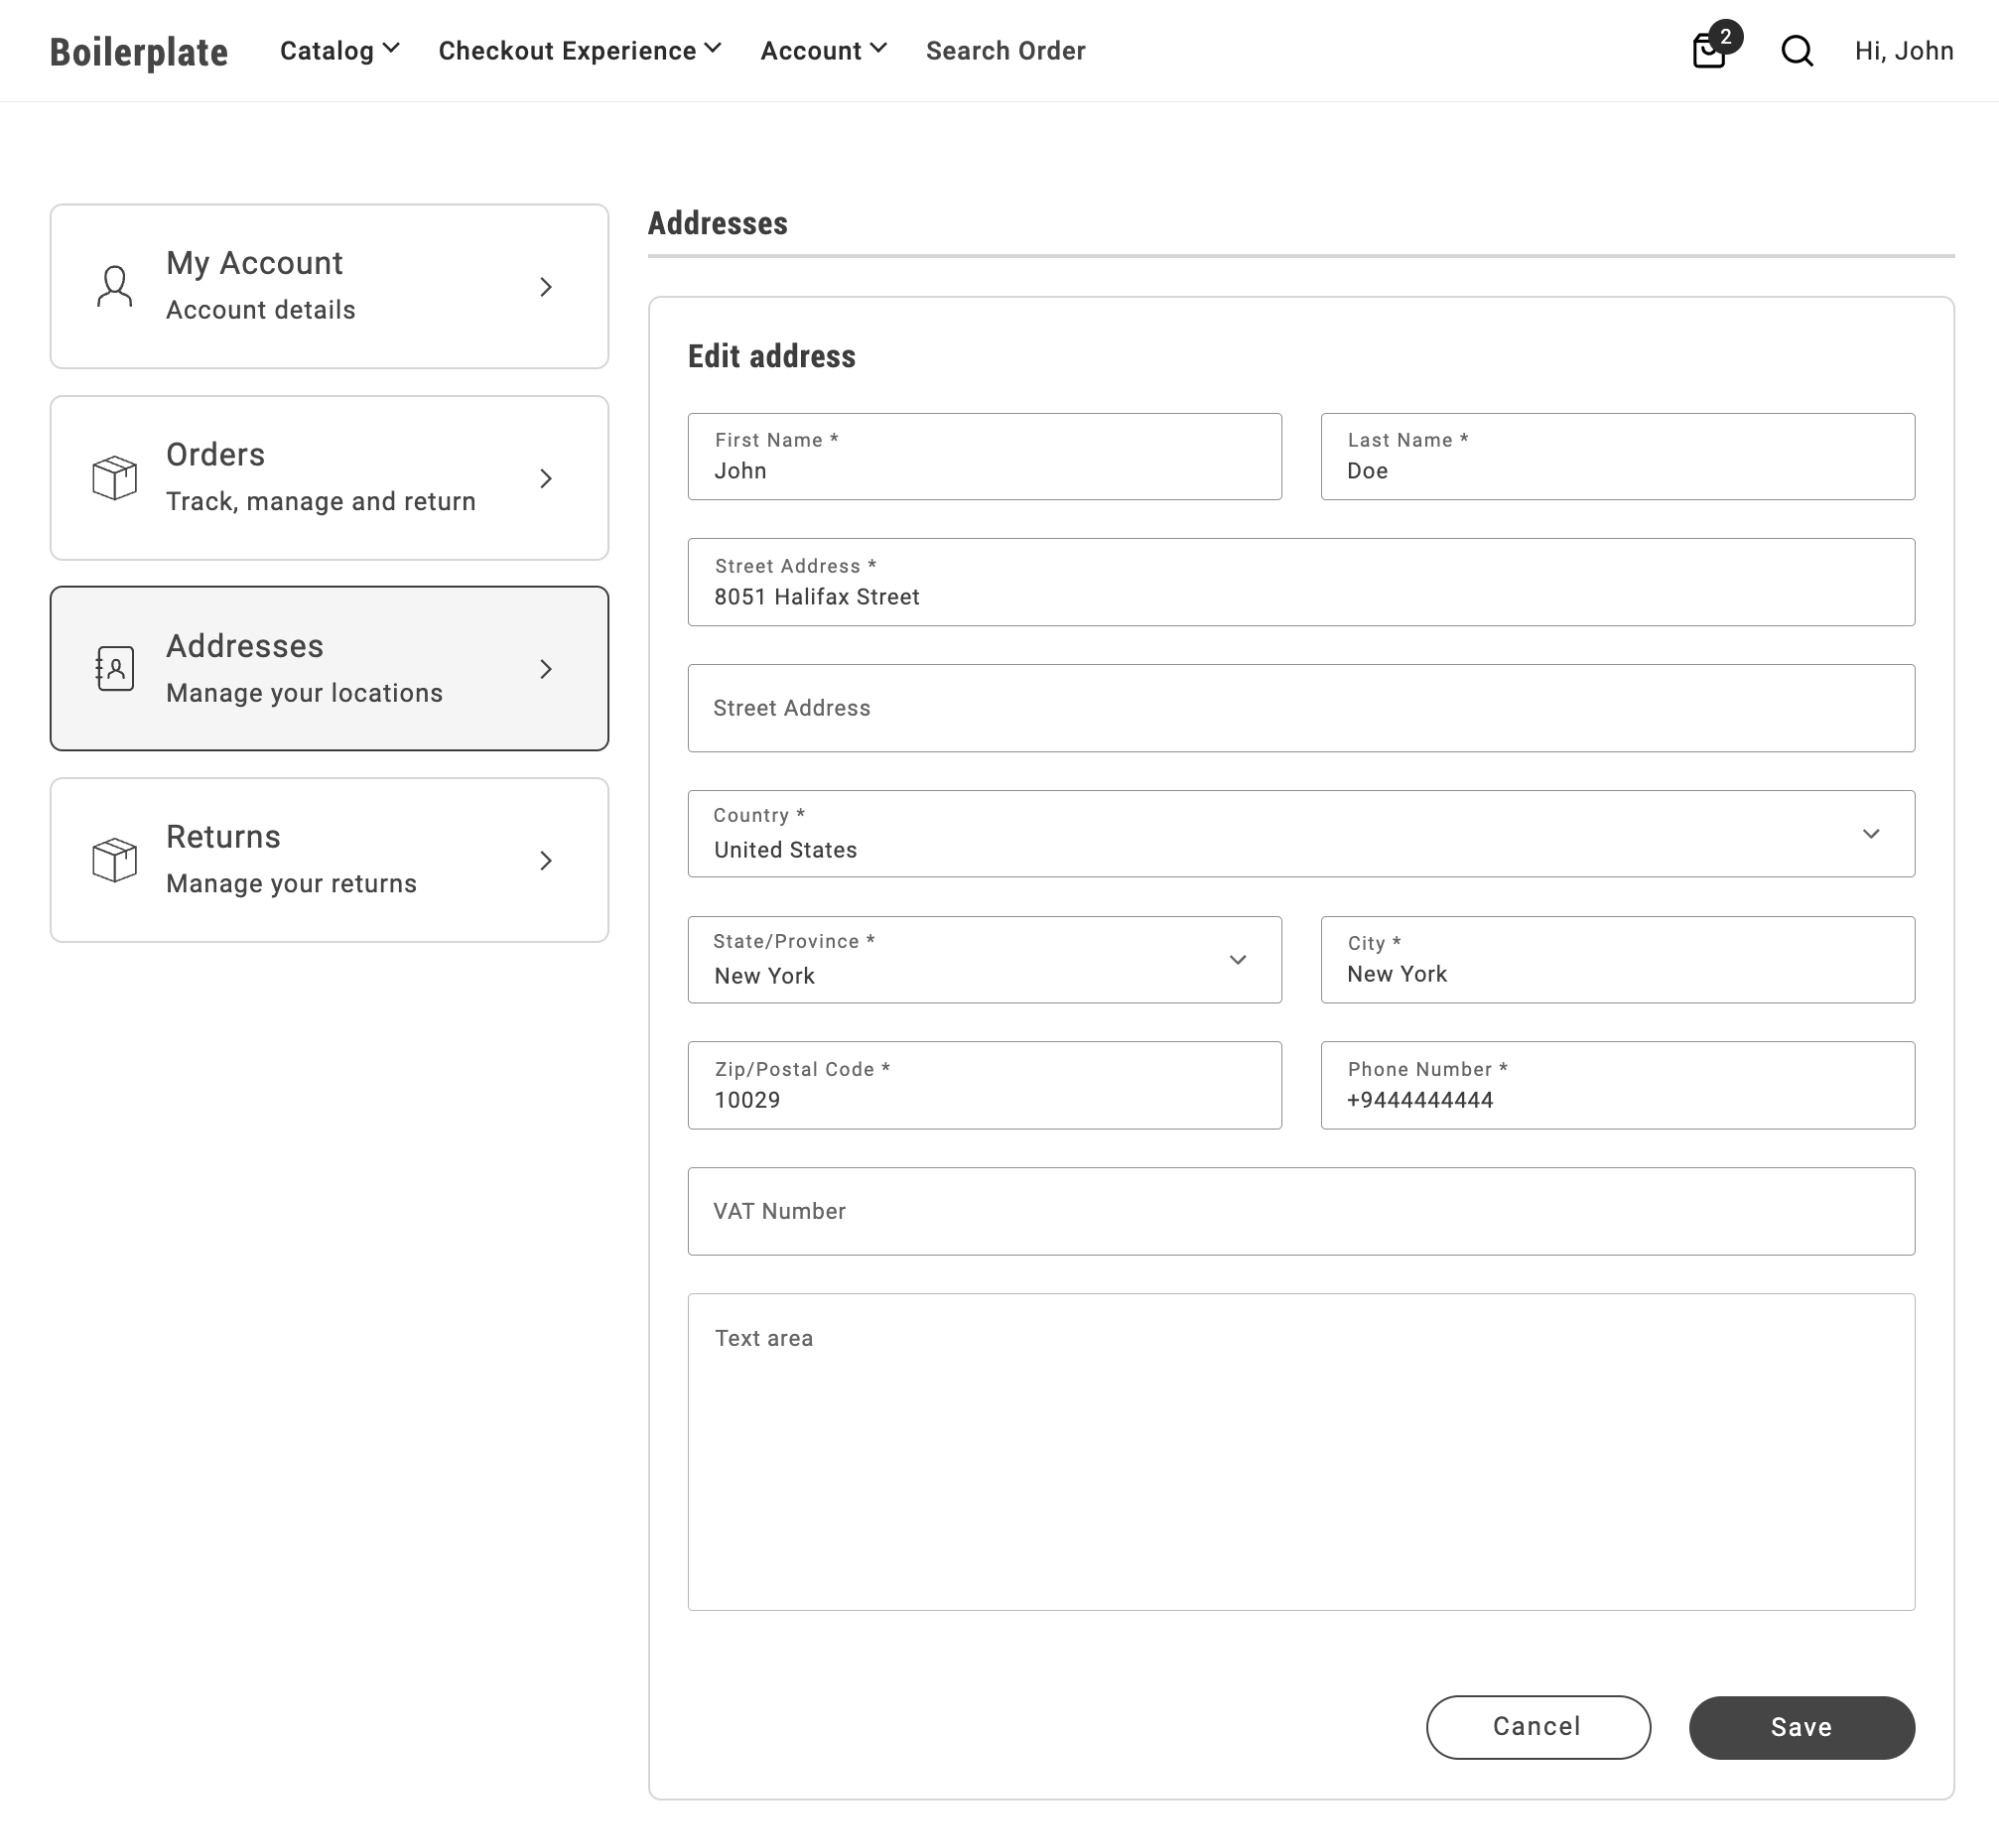Click the Addresses contact book icon
Image resolution: width=1999 pixels, height=1821 pixels.
[113, 668]
